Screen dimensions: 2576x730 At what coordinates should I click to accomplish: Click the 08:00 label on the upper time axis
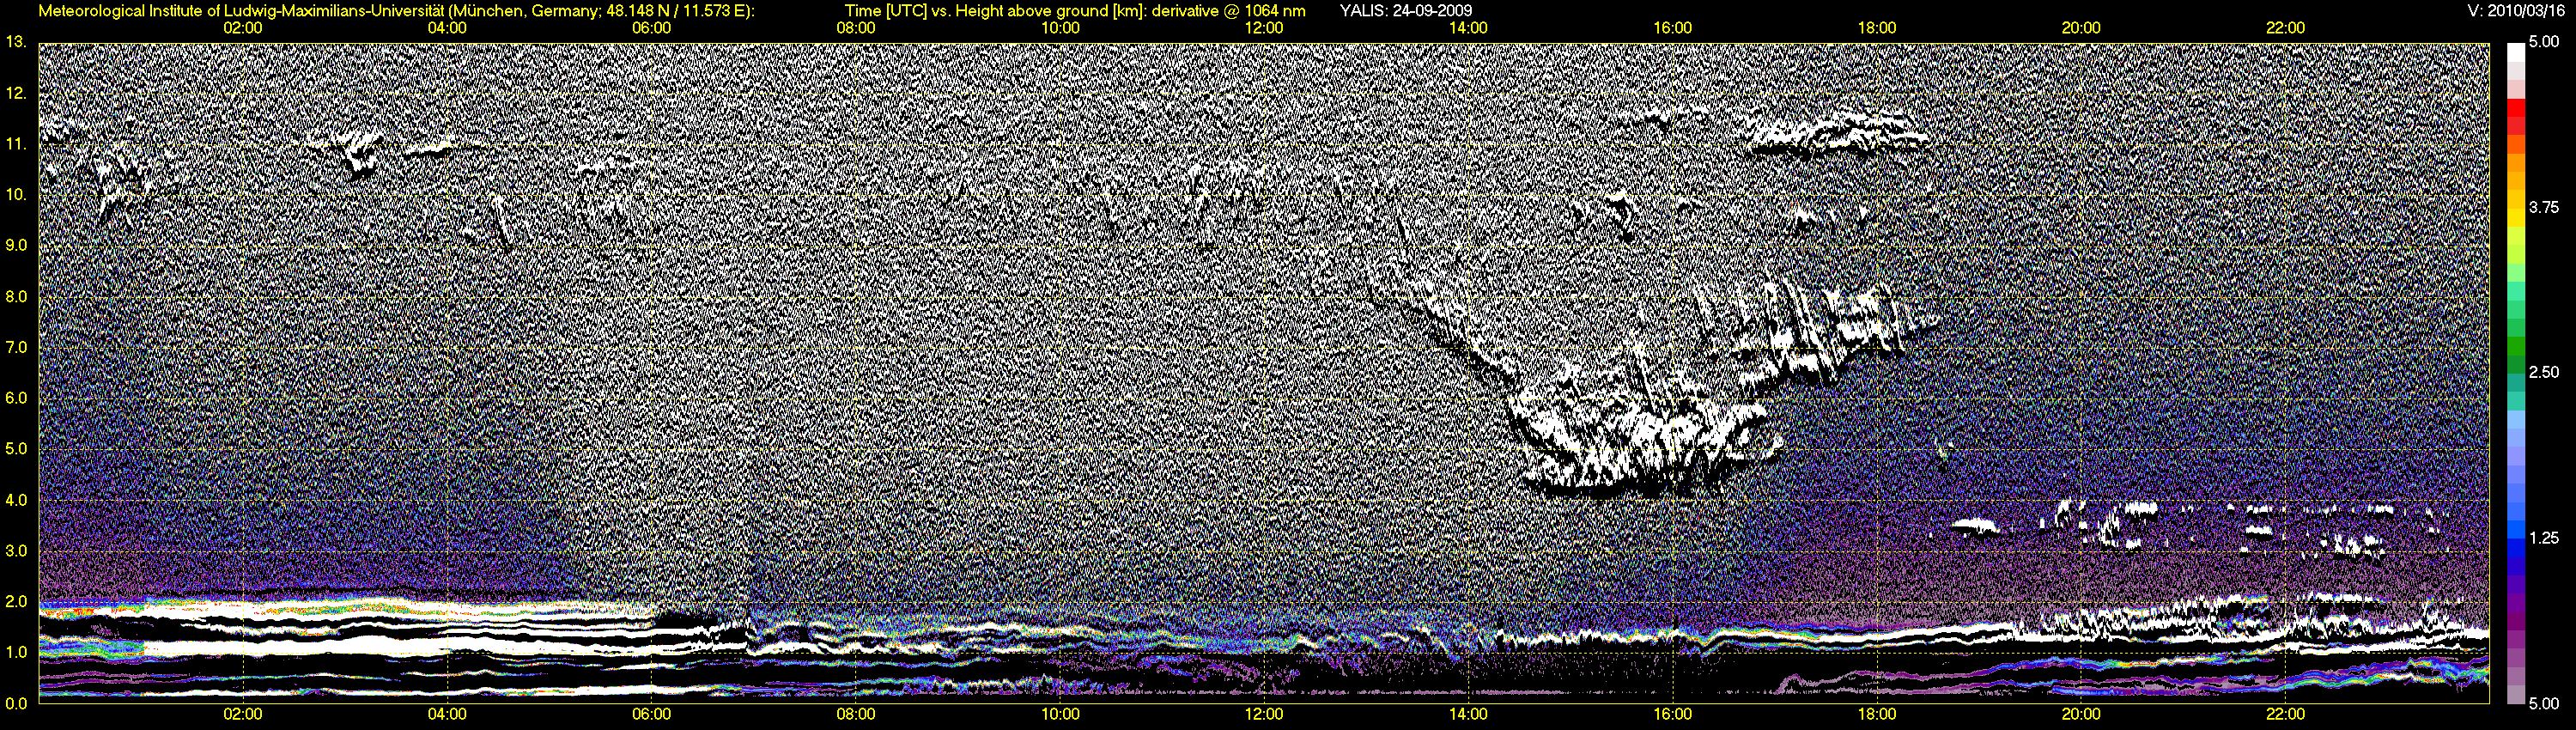click(856, 28)
